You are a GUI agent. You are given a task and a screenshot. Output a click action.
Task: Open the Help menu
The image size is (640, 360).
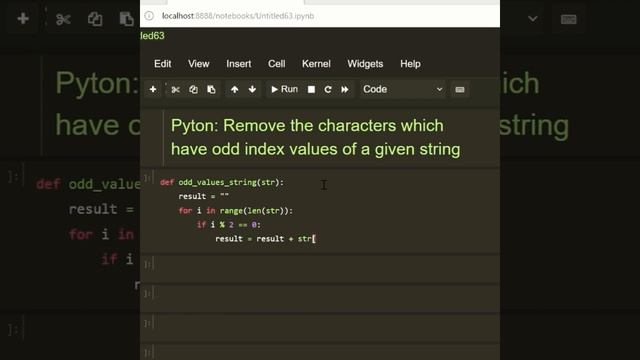(410, 64)
